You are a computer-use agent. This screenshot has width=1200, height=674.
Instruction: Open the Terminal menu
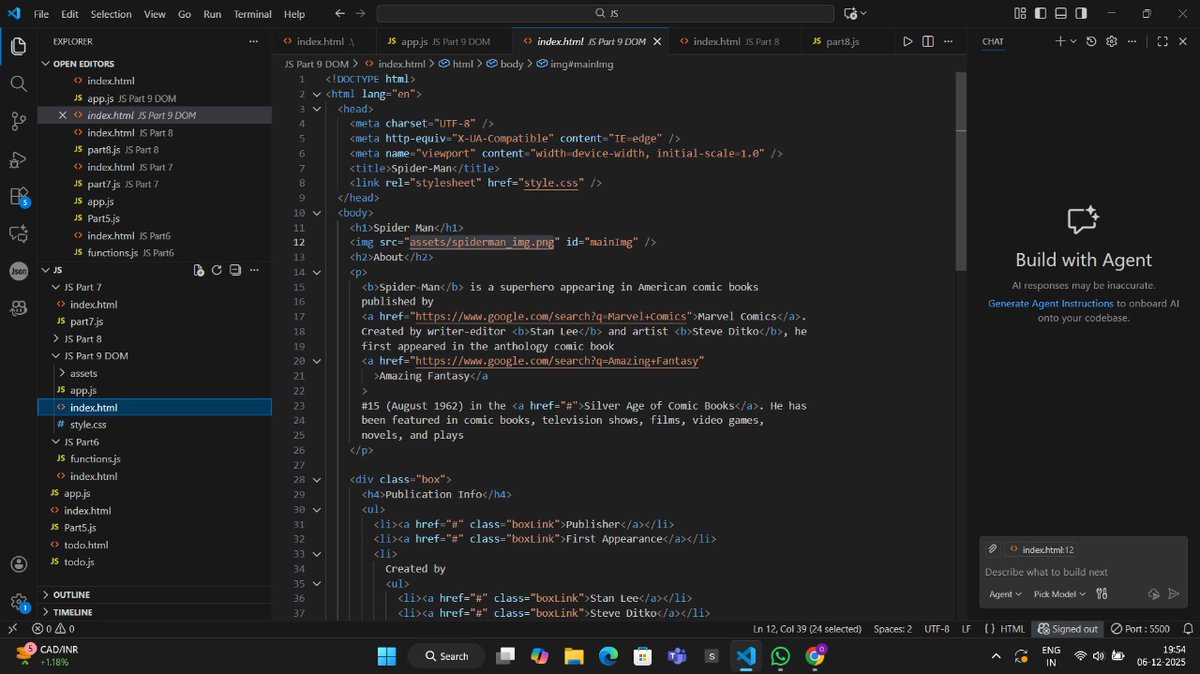(x=251, y=13)
